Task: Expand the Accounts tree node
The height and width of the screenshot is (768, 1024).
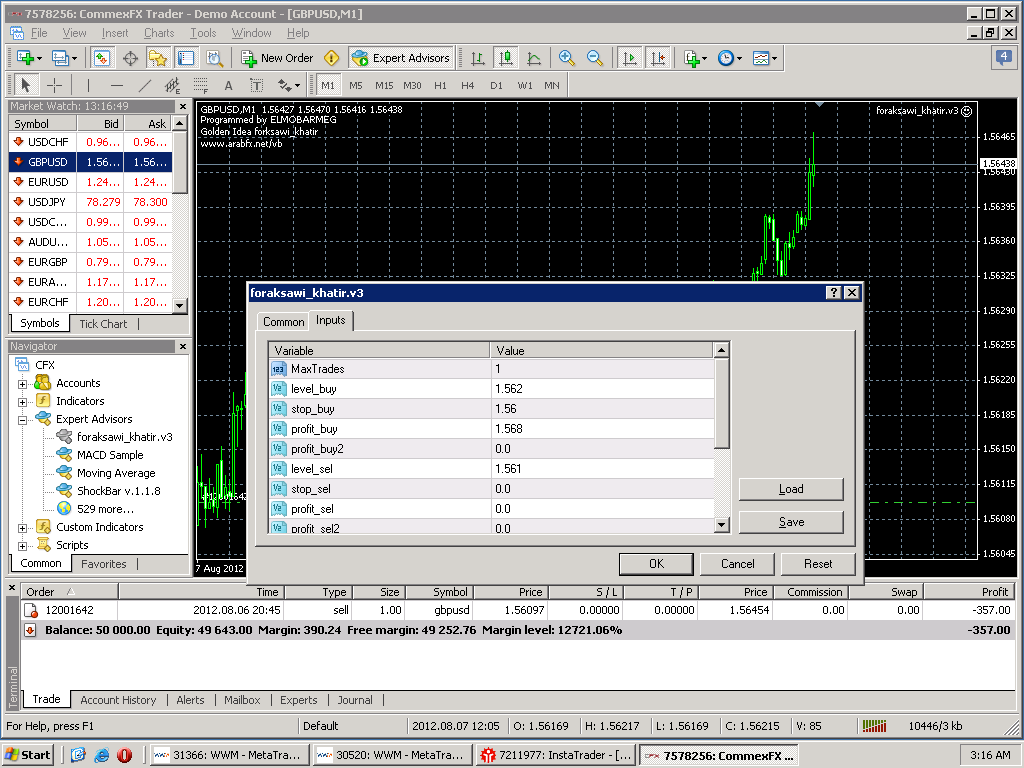Action: tap(22, 384)
